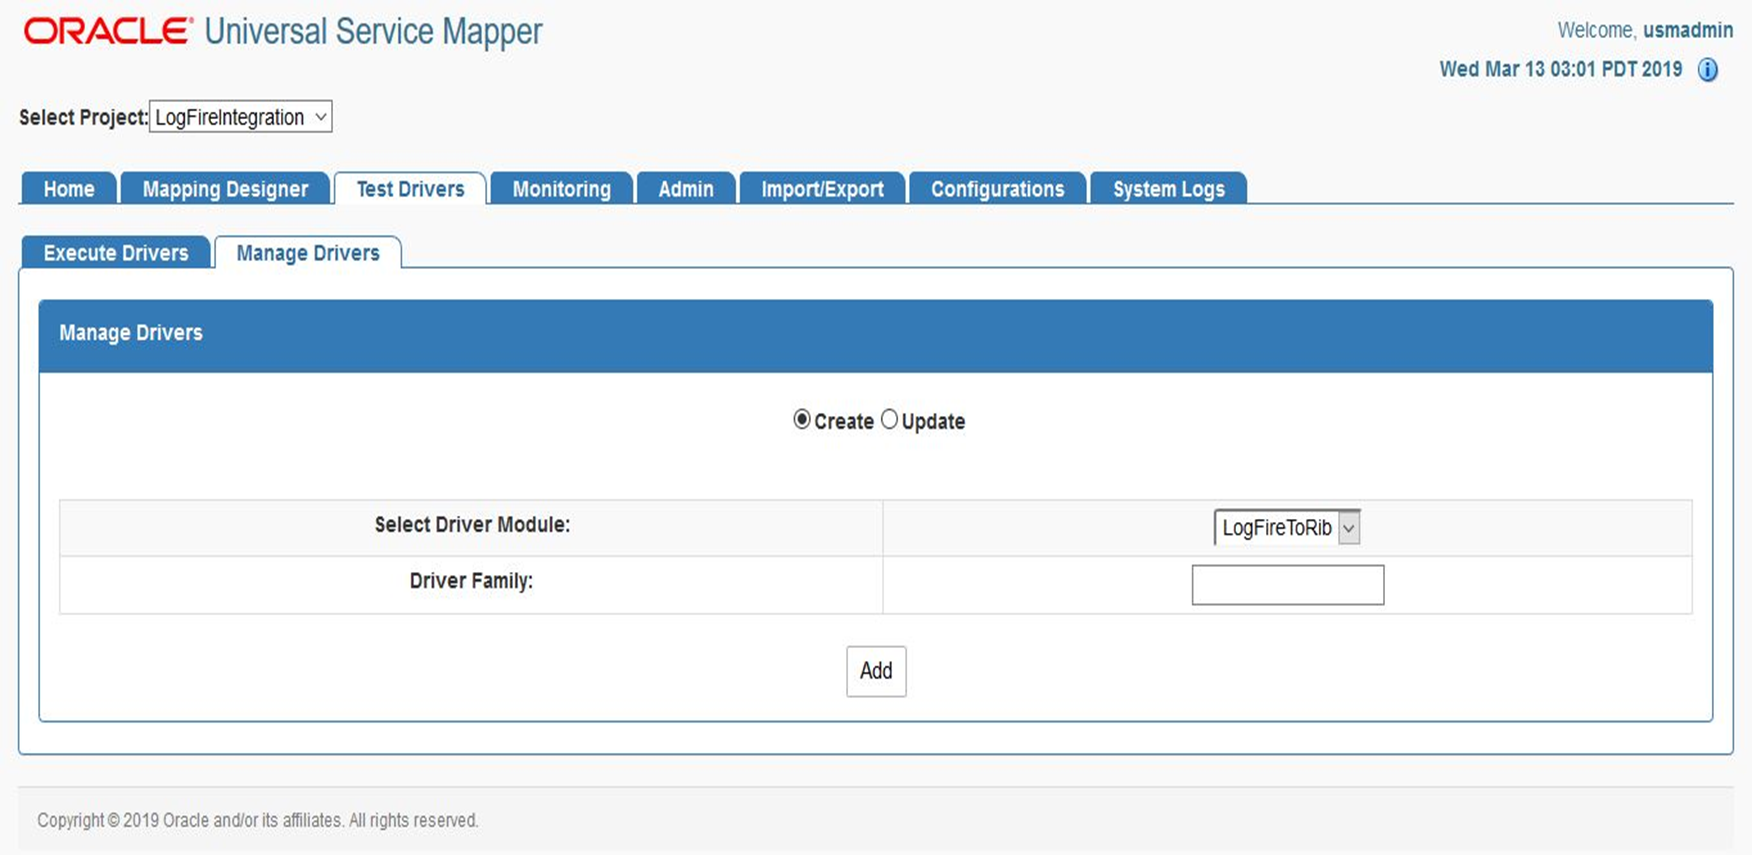Click the date and time text
1752x855 pixels.
1561,69
